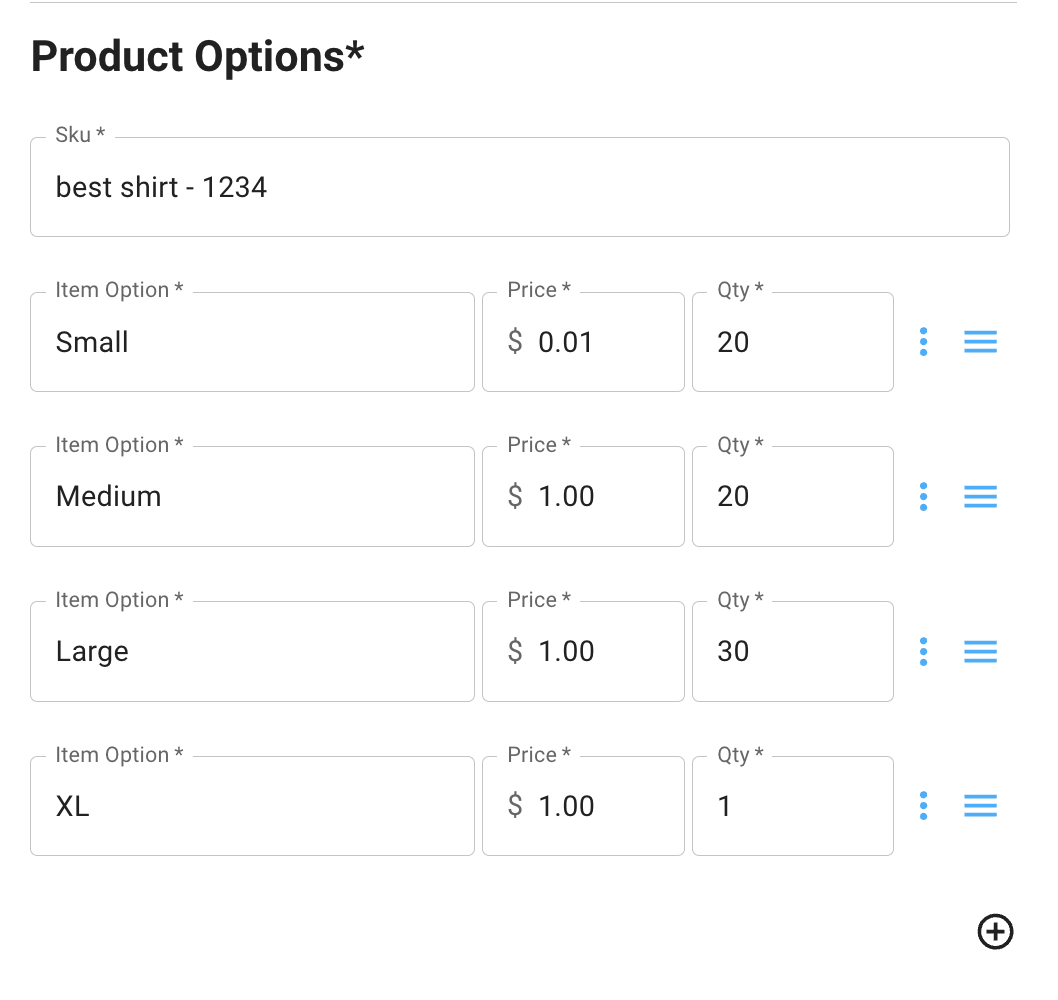
Task: Select the Qty field for XL option
Action: [x=792, y=806]
